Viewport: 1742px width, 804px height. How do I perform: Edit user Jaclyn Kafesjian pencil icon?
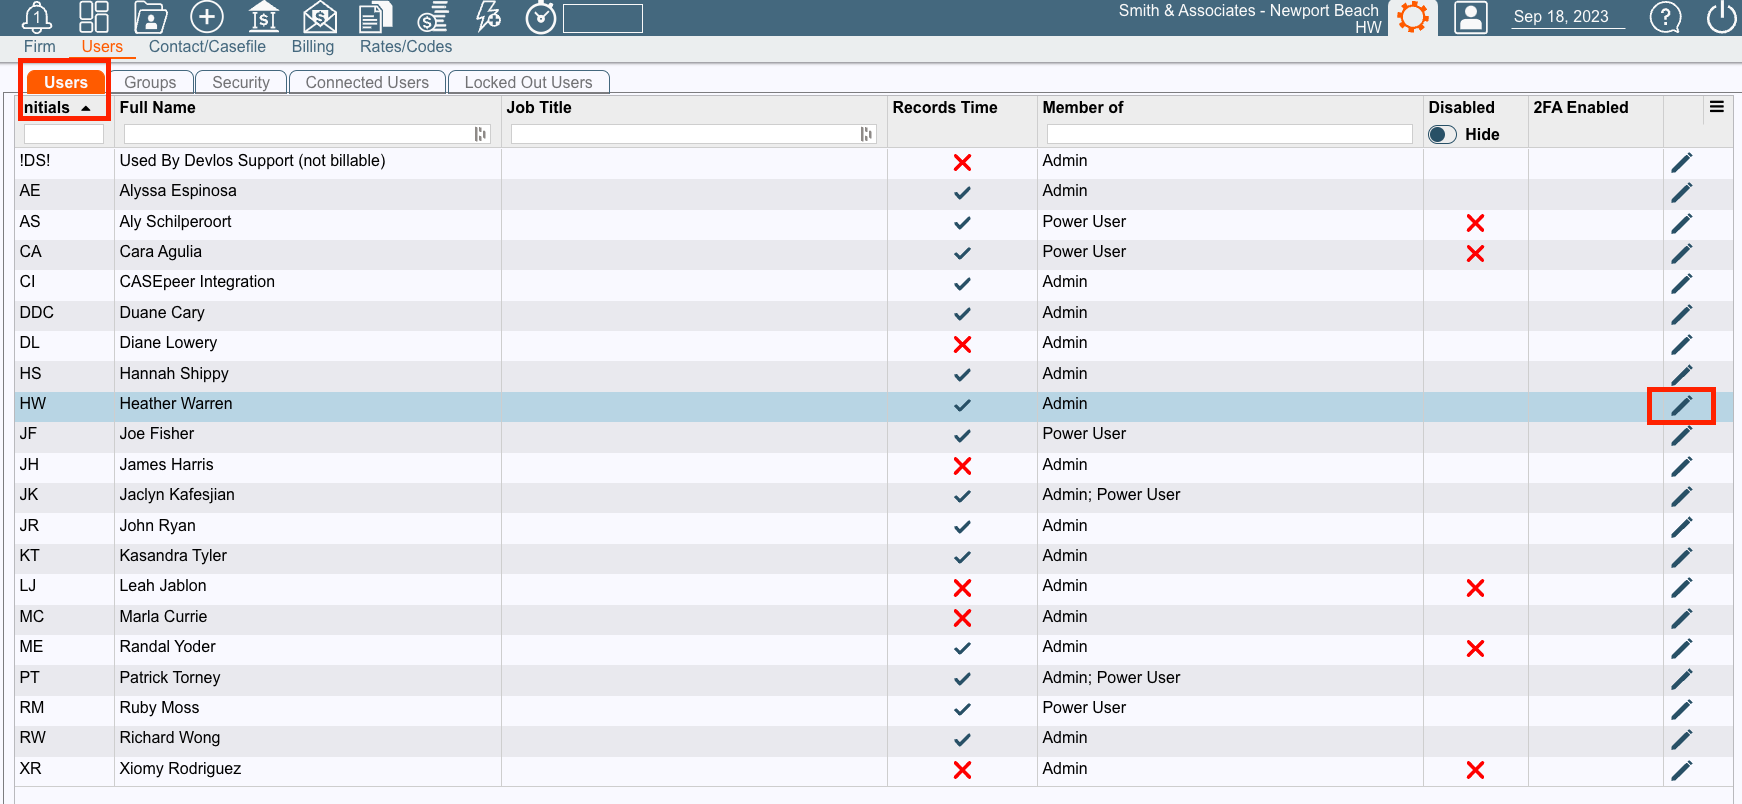point(1682,496)
